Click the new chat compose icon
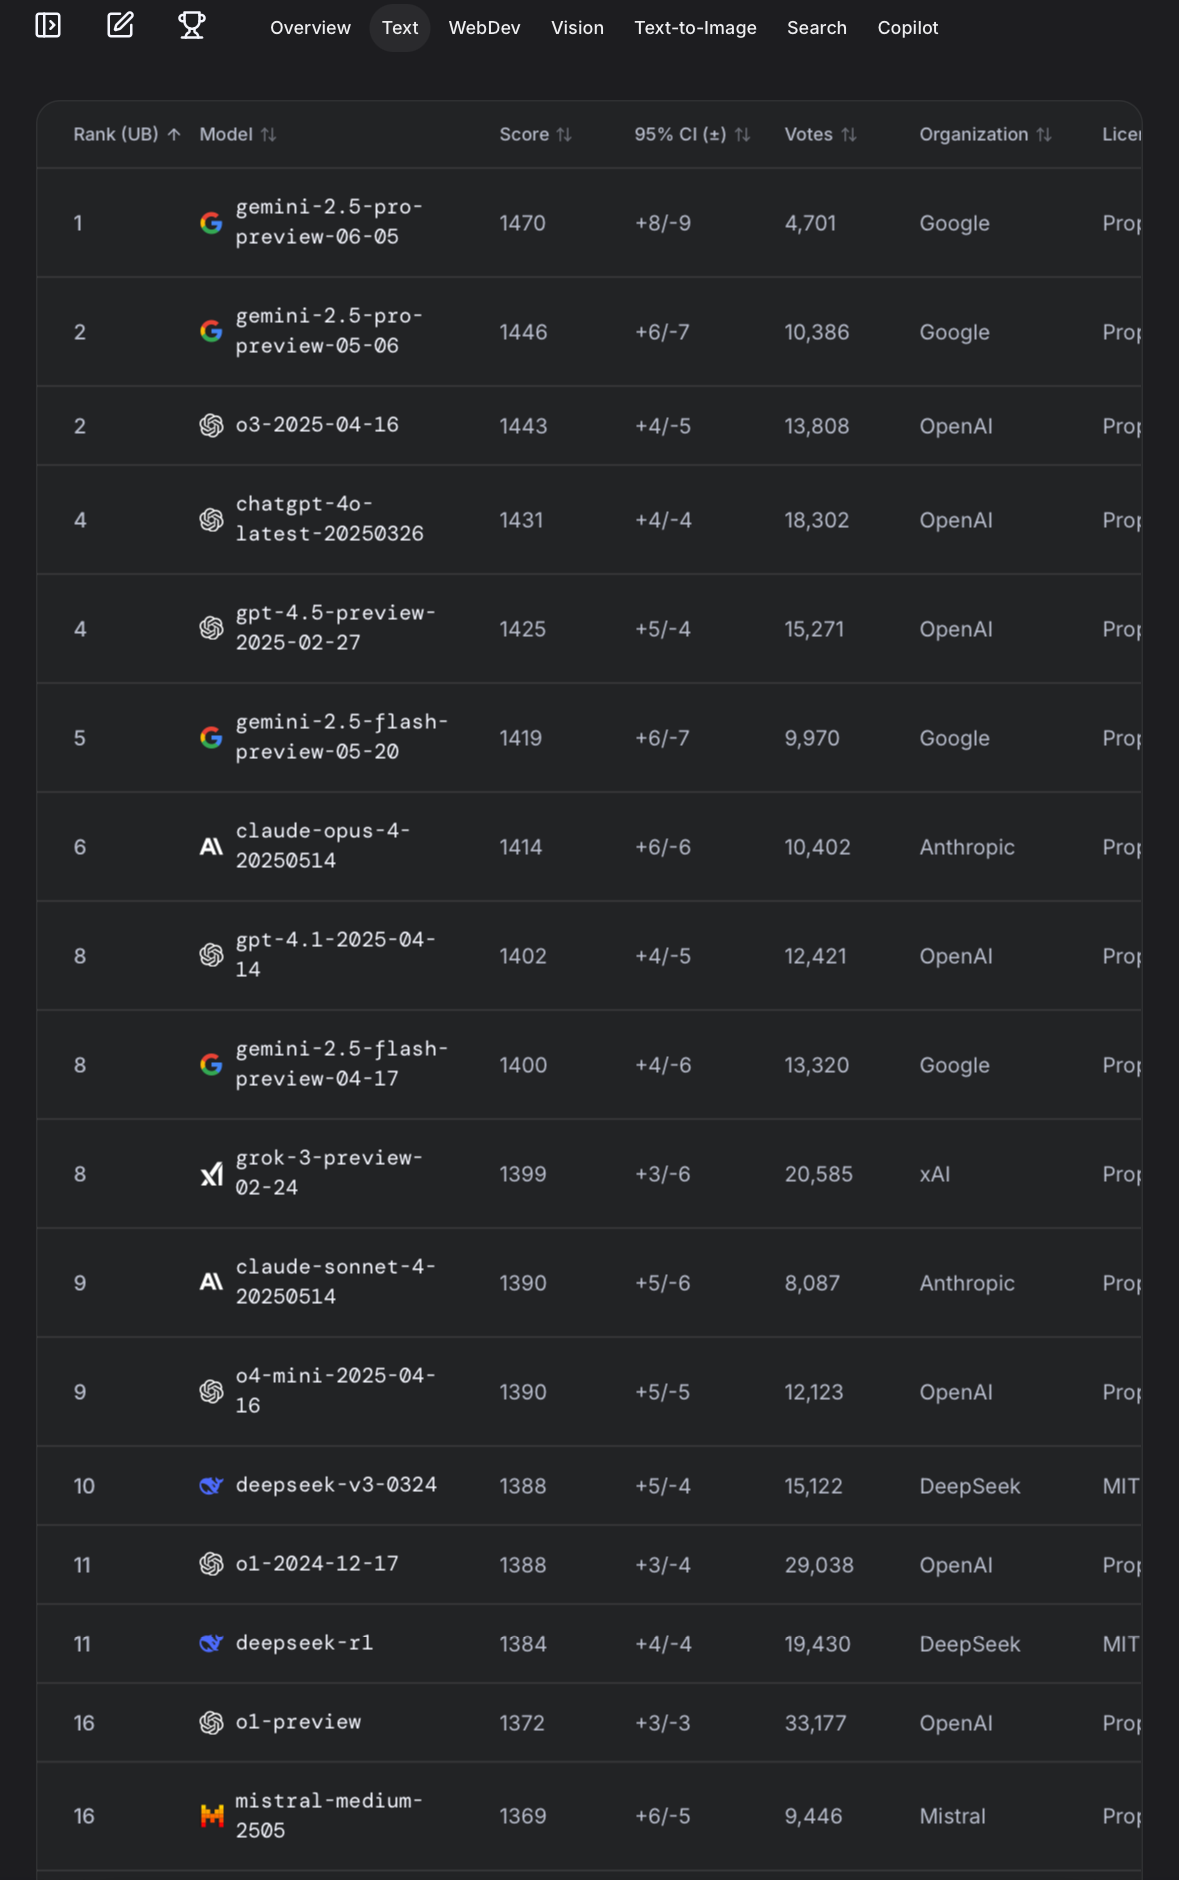The width and height of the screenshot is (1179, 1880). tap(120, 25)
